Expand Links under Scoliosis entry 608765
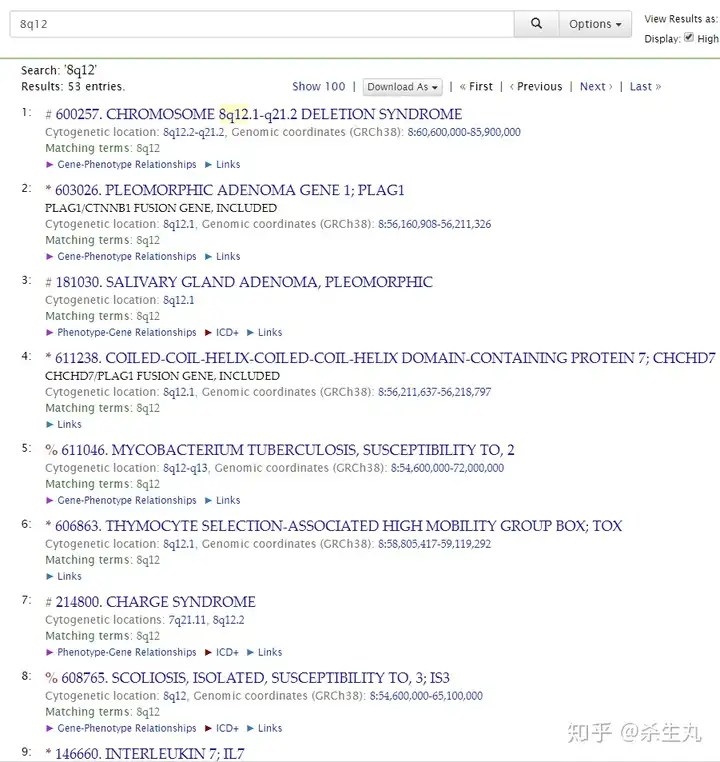Screen dimensions: 720x762 (x=264, y=728)
